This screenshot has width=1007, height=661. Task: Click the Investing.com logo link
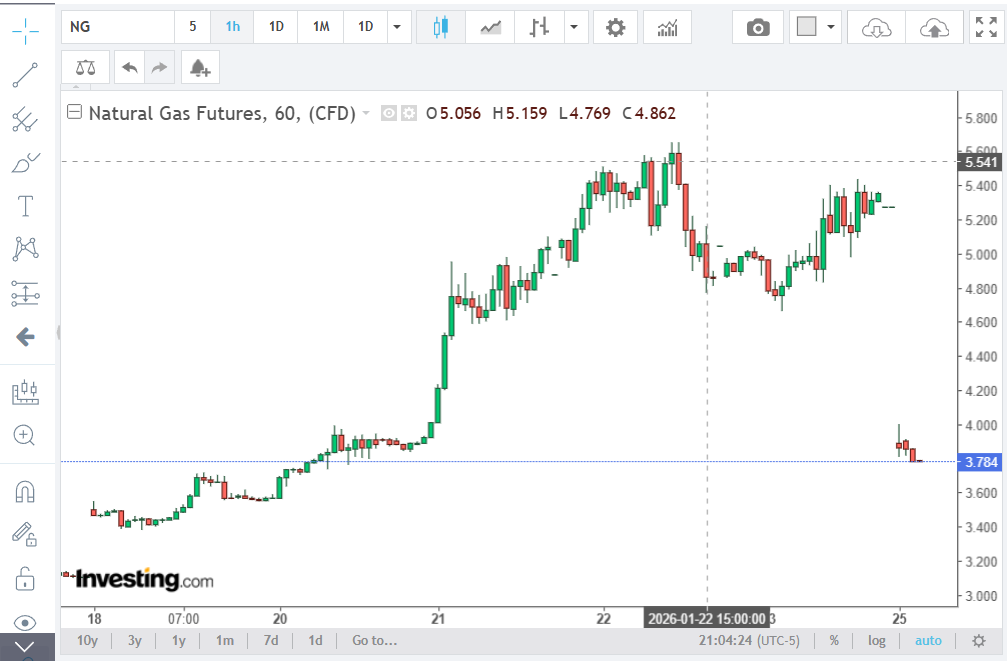pos(144,579)
